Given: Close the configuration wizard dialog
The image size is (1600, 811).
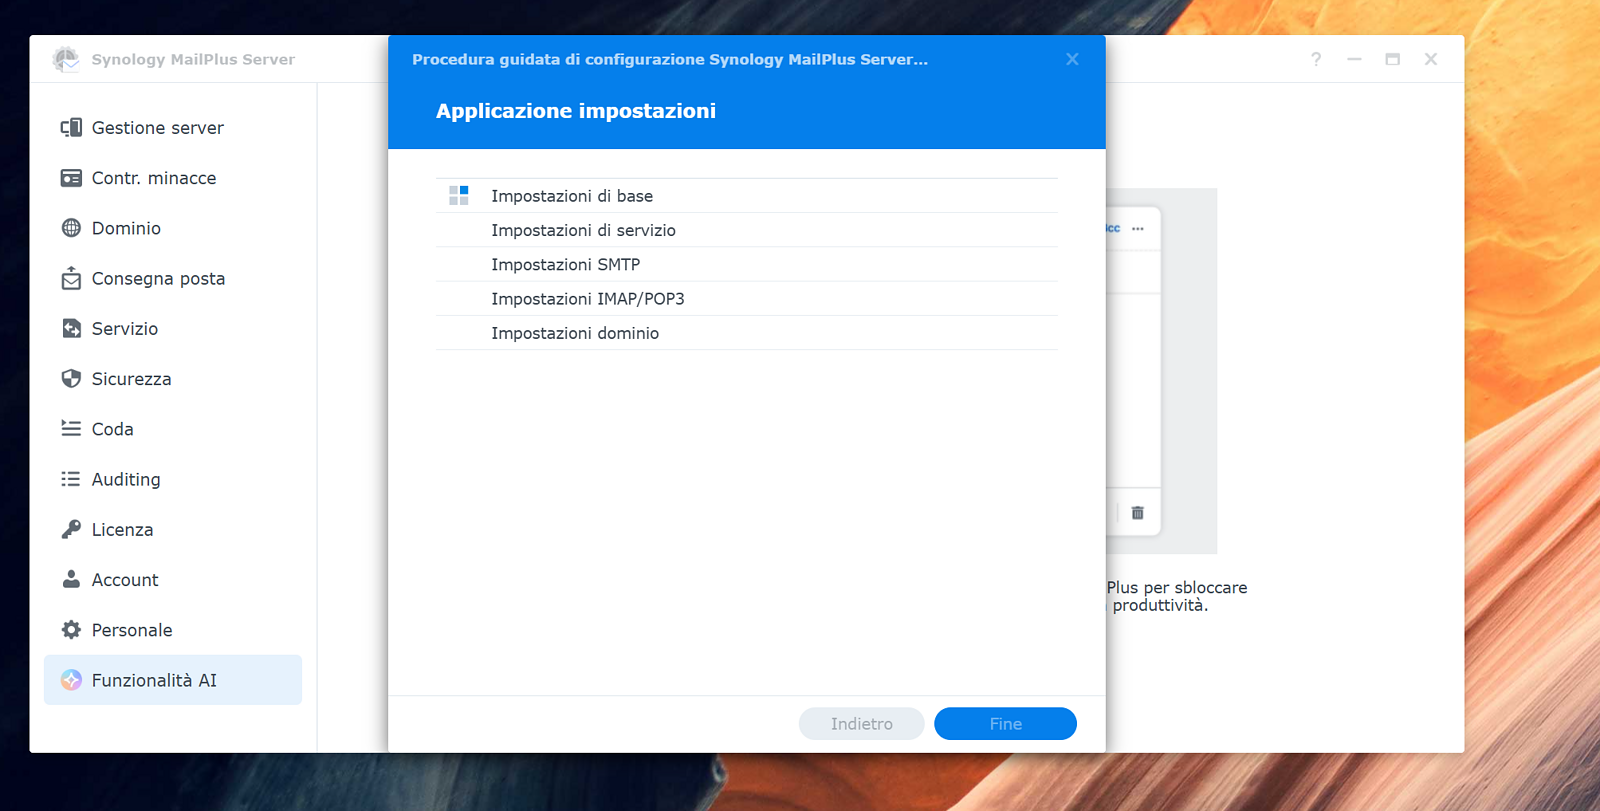Looking at the screenshot, I should (1072, 59).
